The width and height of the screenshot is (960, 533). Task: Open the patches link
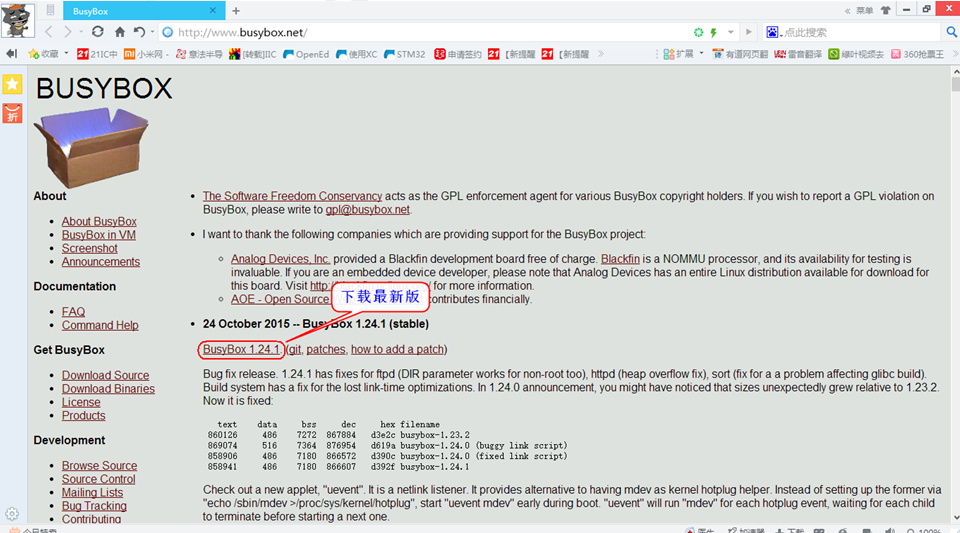(x=326, y=349)
